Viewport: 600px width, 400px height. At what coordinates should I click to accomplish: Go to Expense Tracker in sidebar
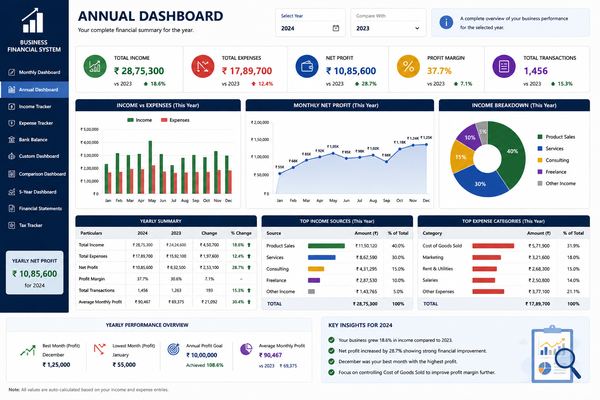point(34,123)
